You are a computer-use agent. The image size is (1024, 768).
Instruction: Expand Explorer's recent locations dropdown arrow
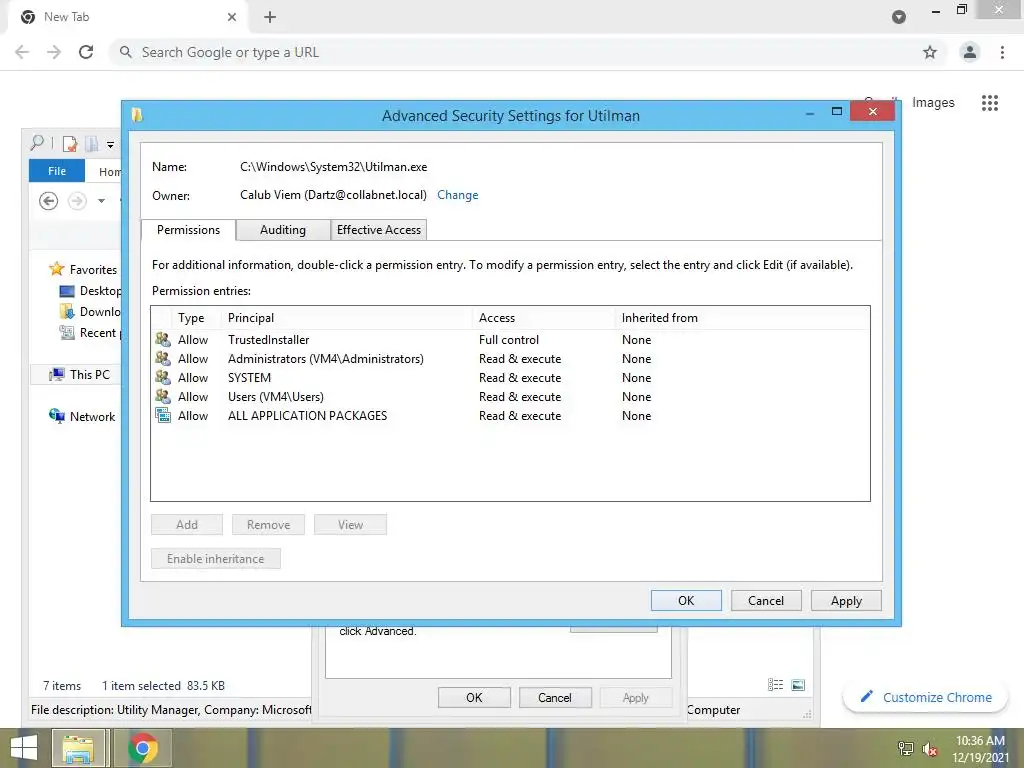click(x=101, y=201)
